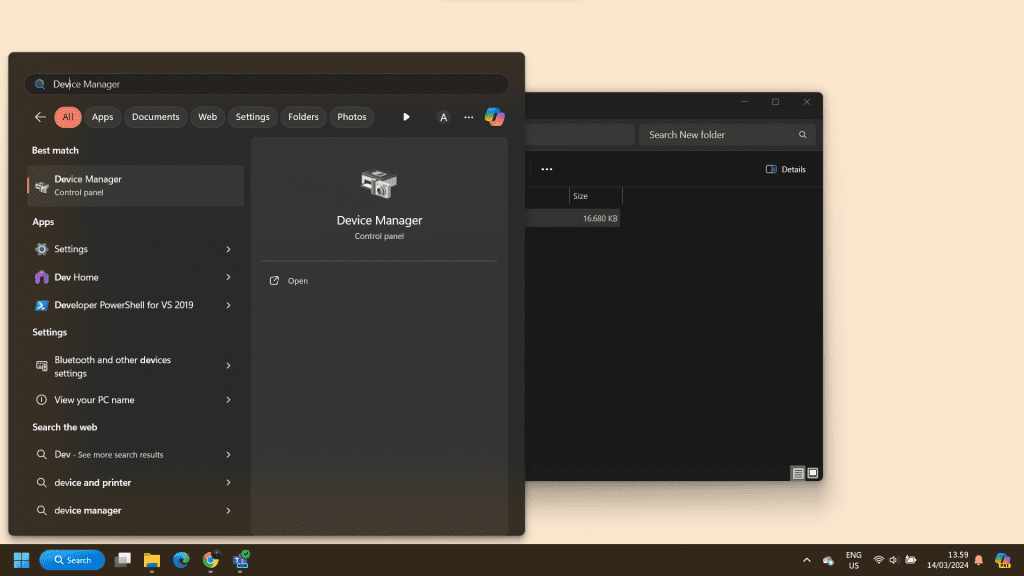Click Open for Device Manager
Screen dimensions: 1024x576
coord(297,281)
